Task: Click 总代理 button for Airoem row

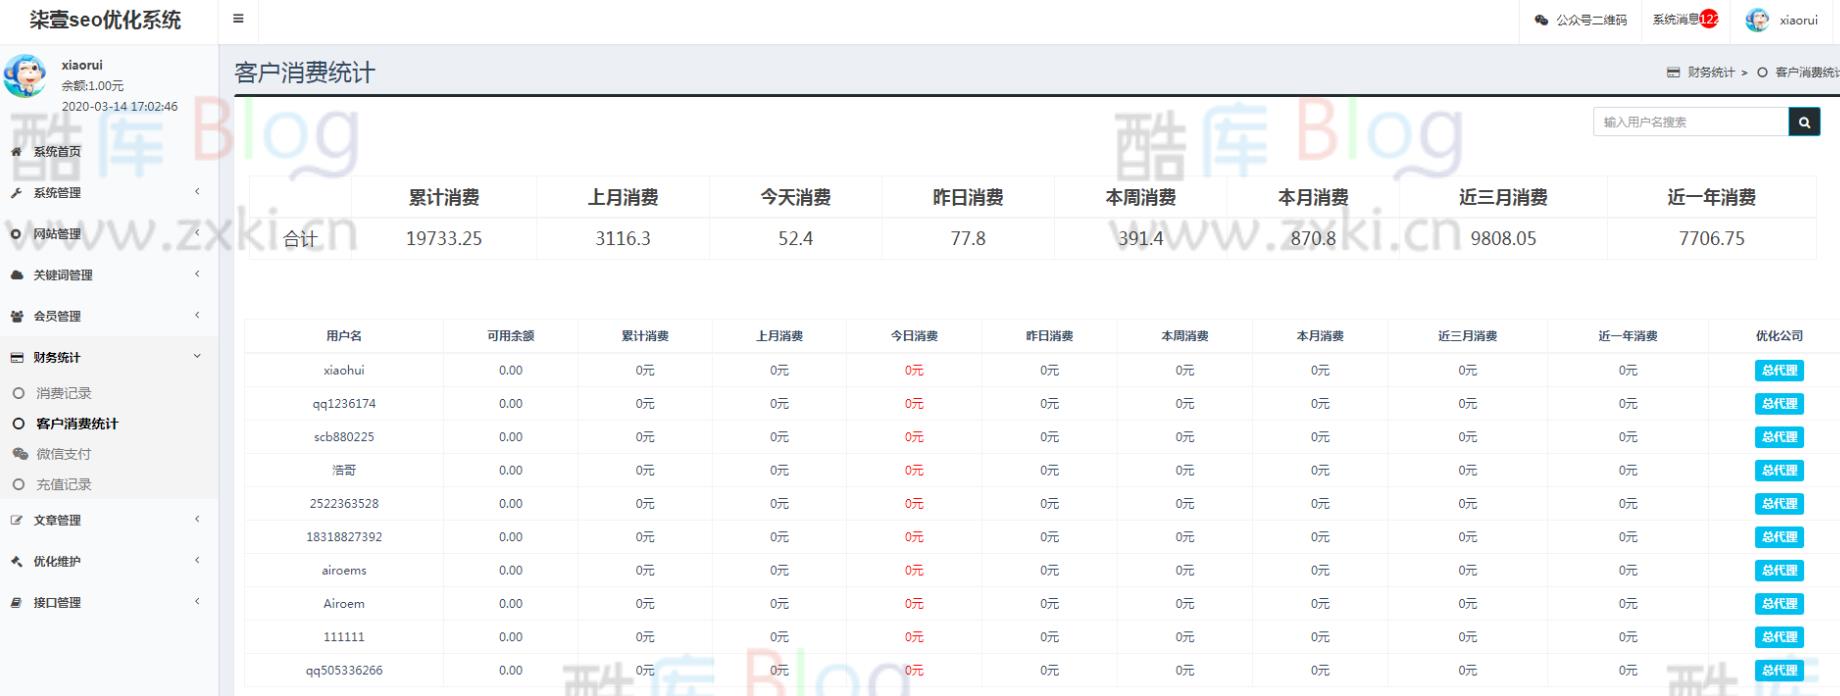Action: tap(1779, 604)
